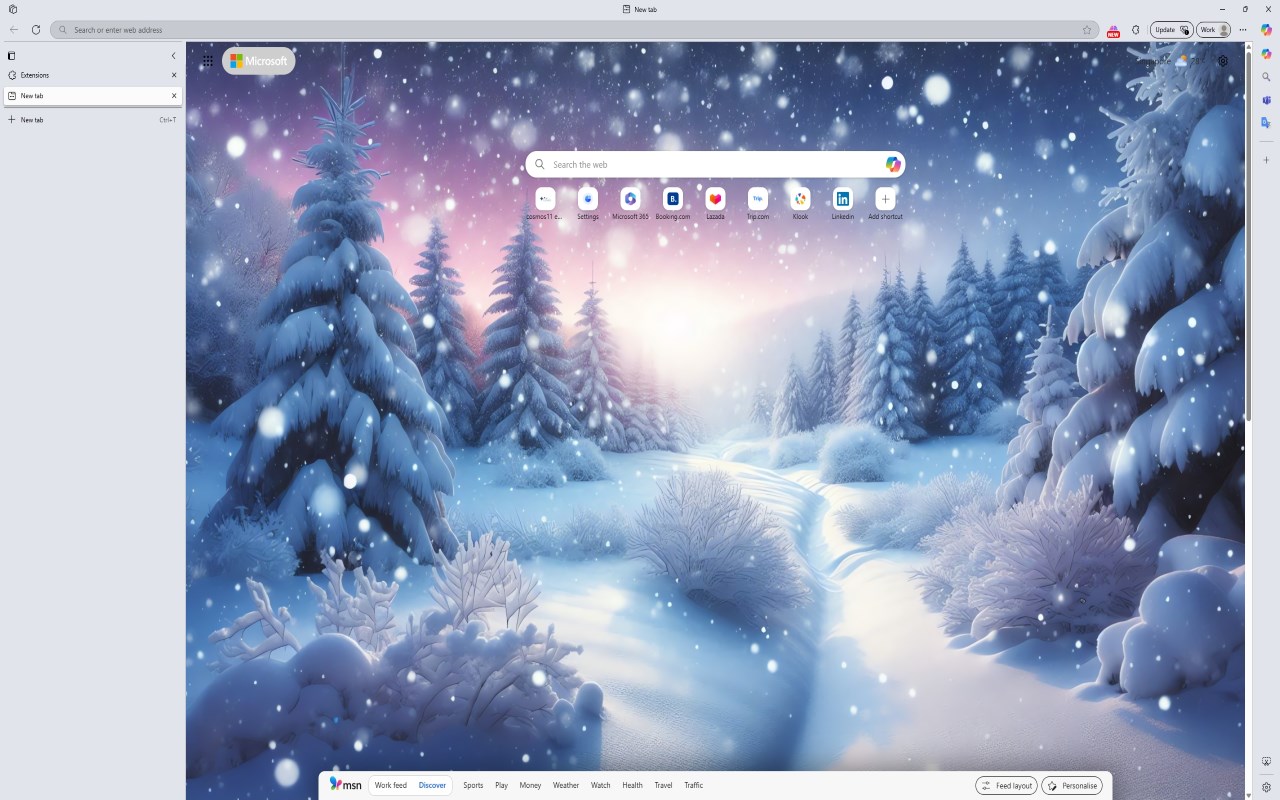
Task: Click the Microsoft logo button
Action: (x=259, y=61)
